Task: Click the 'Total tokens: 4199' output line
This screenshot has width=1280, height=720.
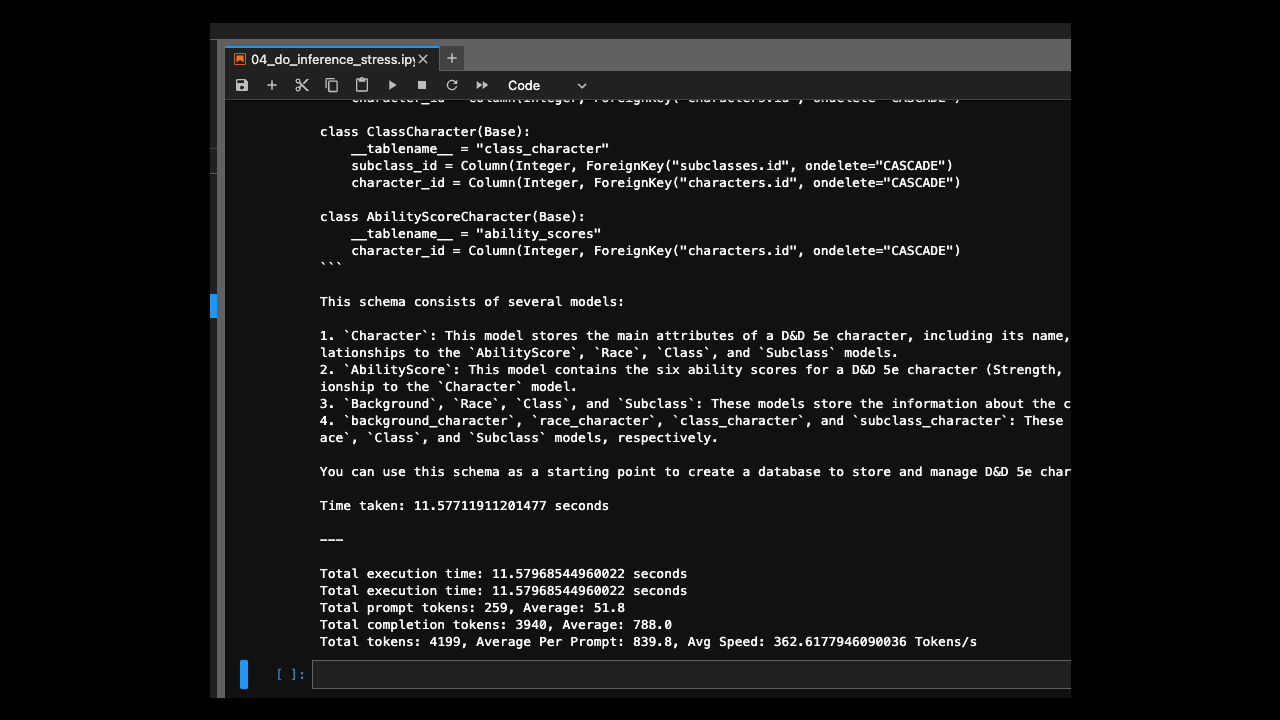Action: (x=648, y=642)
